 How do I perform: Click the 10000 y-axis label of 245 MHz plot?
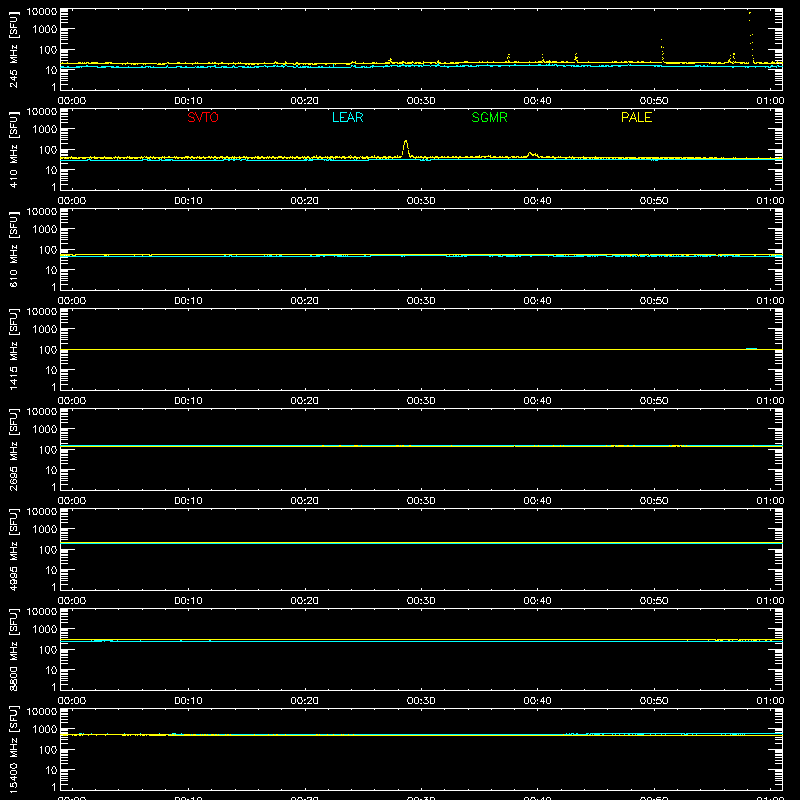click(x=42, y=12)
